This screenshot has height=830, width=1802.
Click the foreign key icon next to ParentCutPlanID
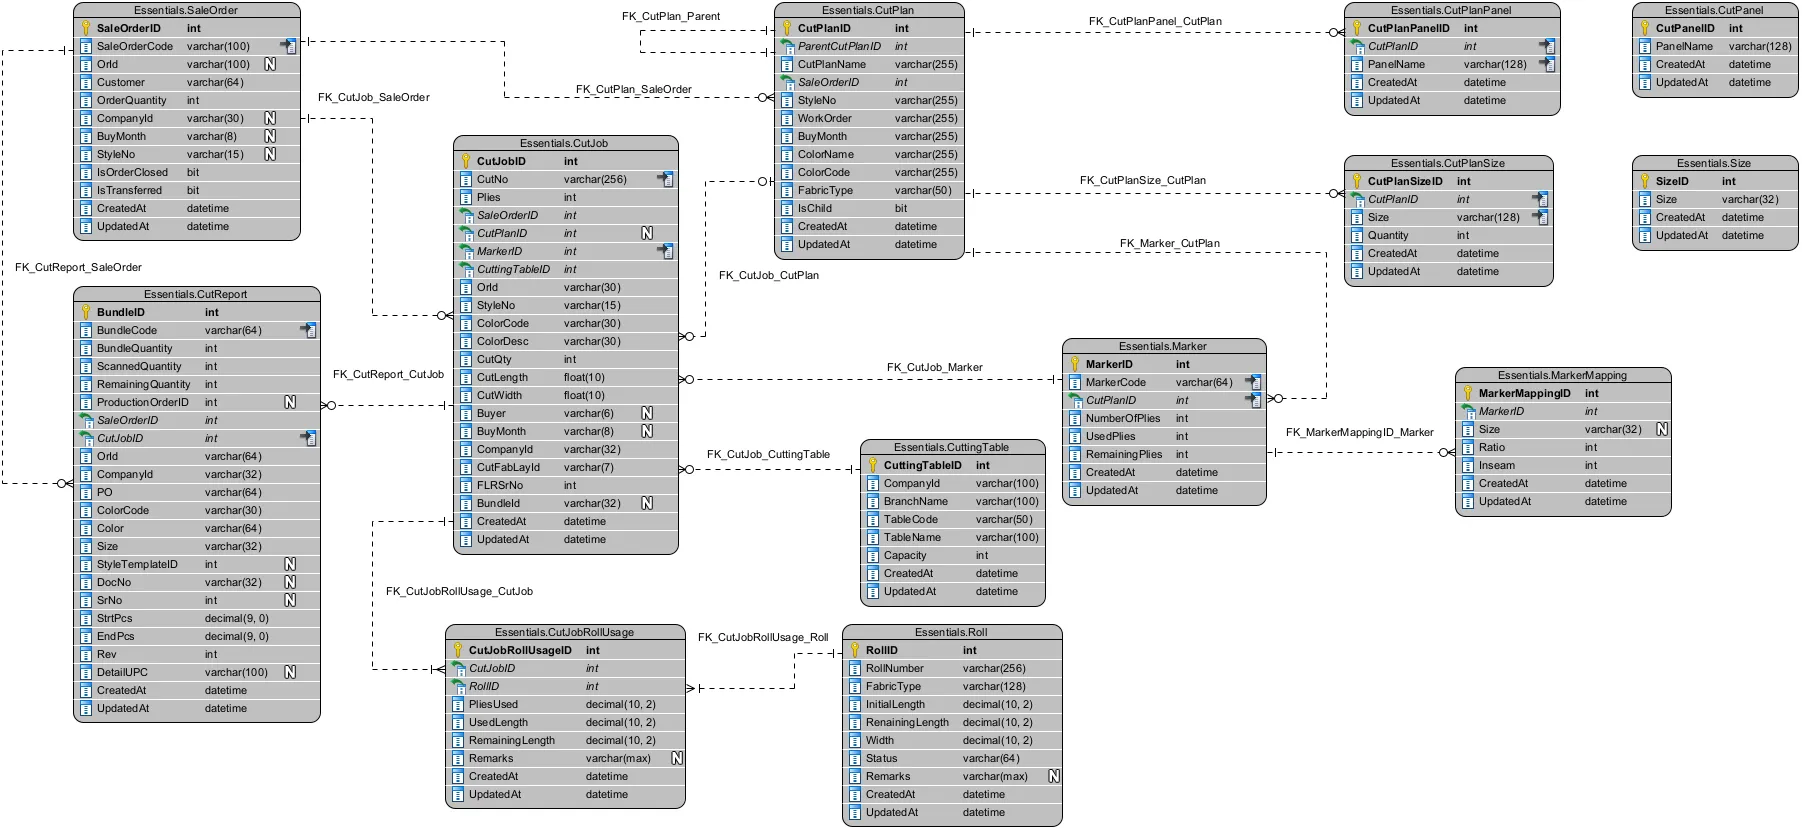pos(787,46)
